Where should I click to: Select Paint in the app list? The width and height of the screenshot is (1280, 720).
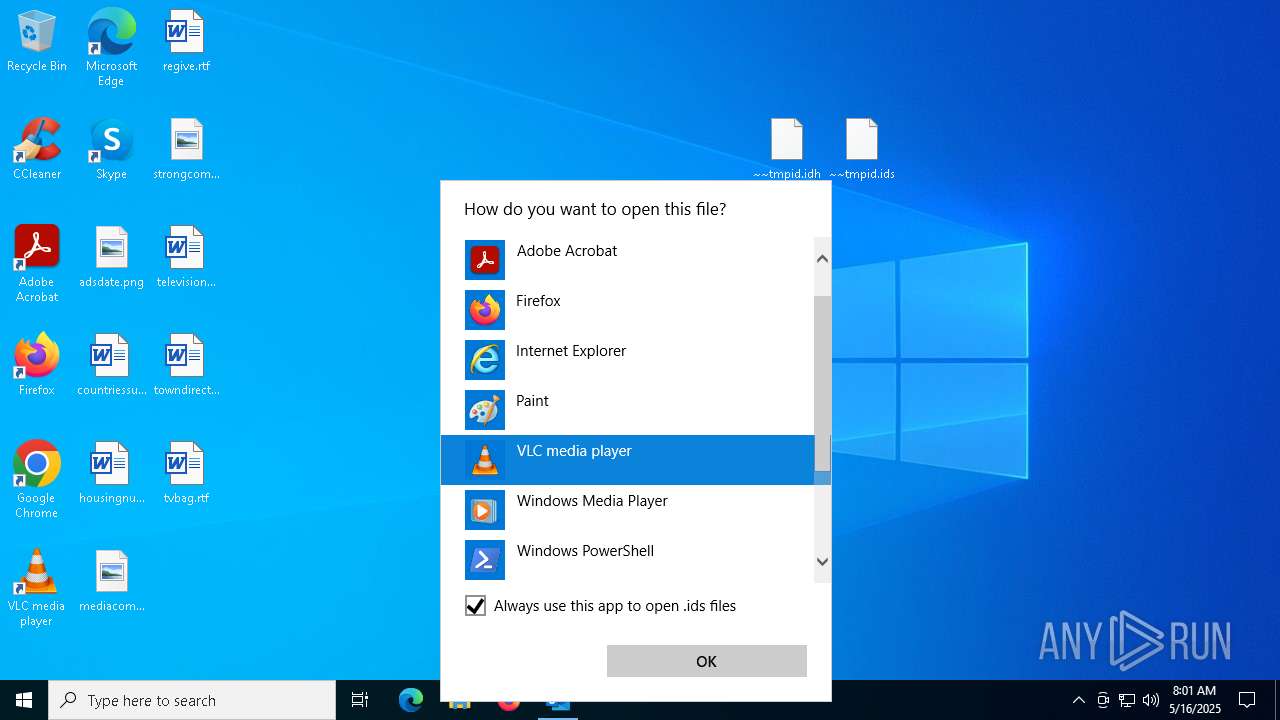point(628,410)
